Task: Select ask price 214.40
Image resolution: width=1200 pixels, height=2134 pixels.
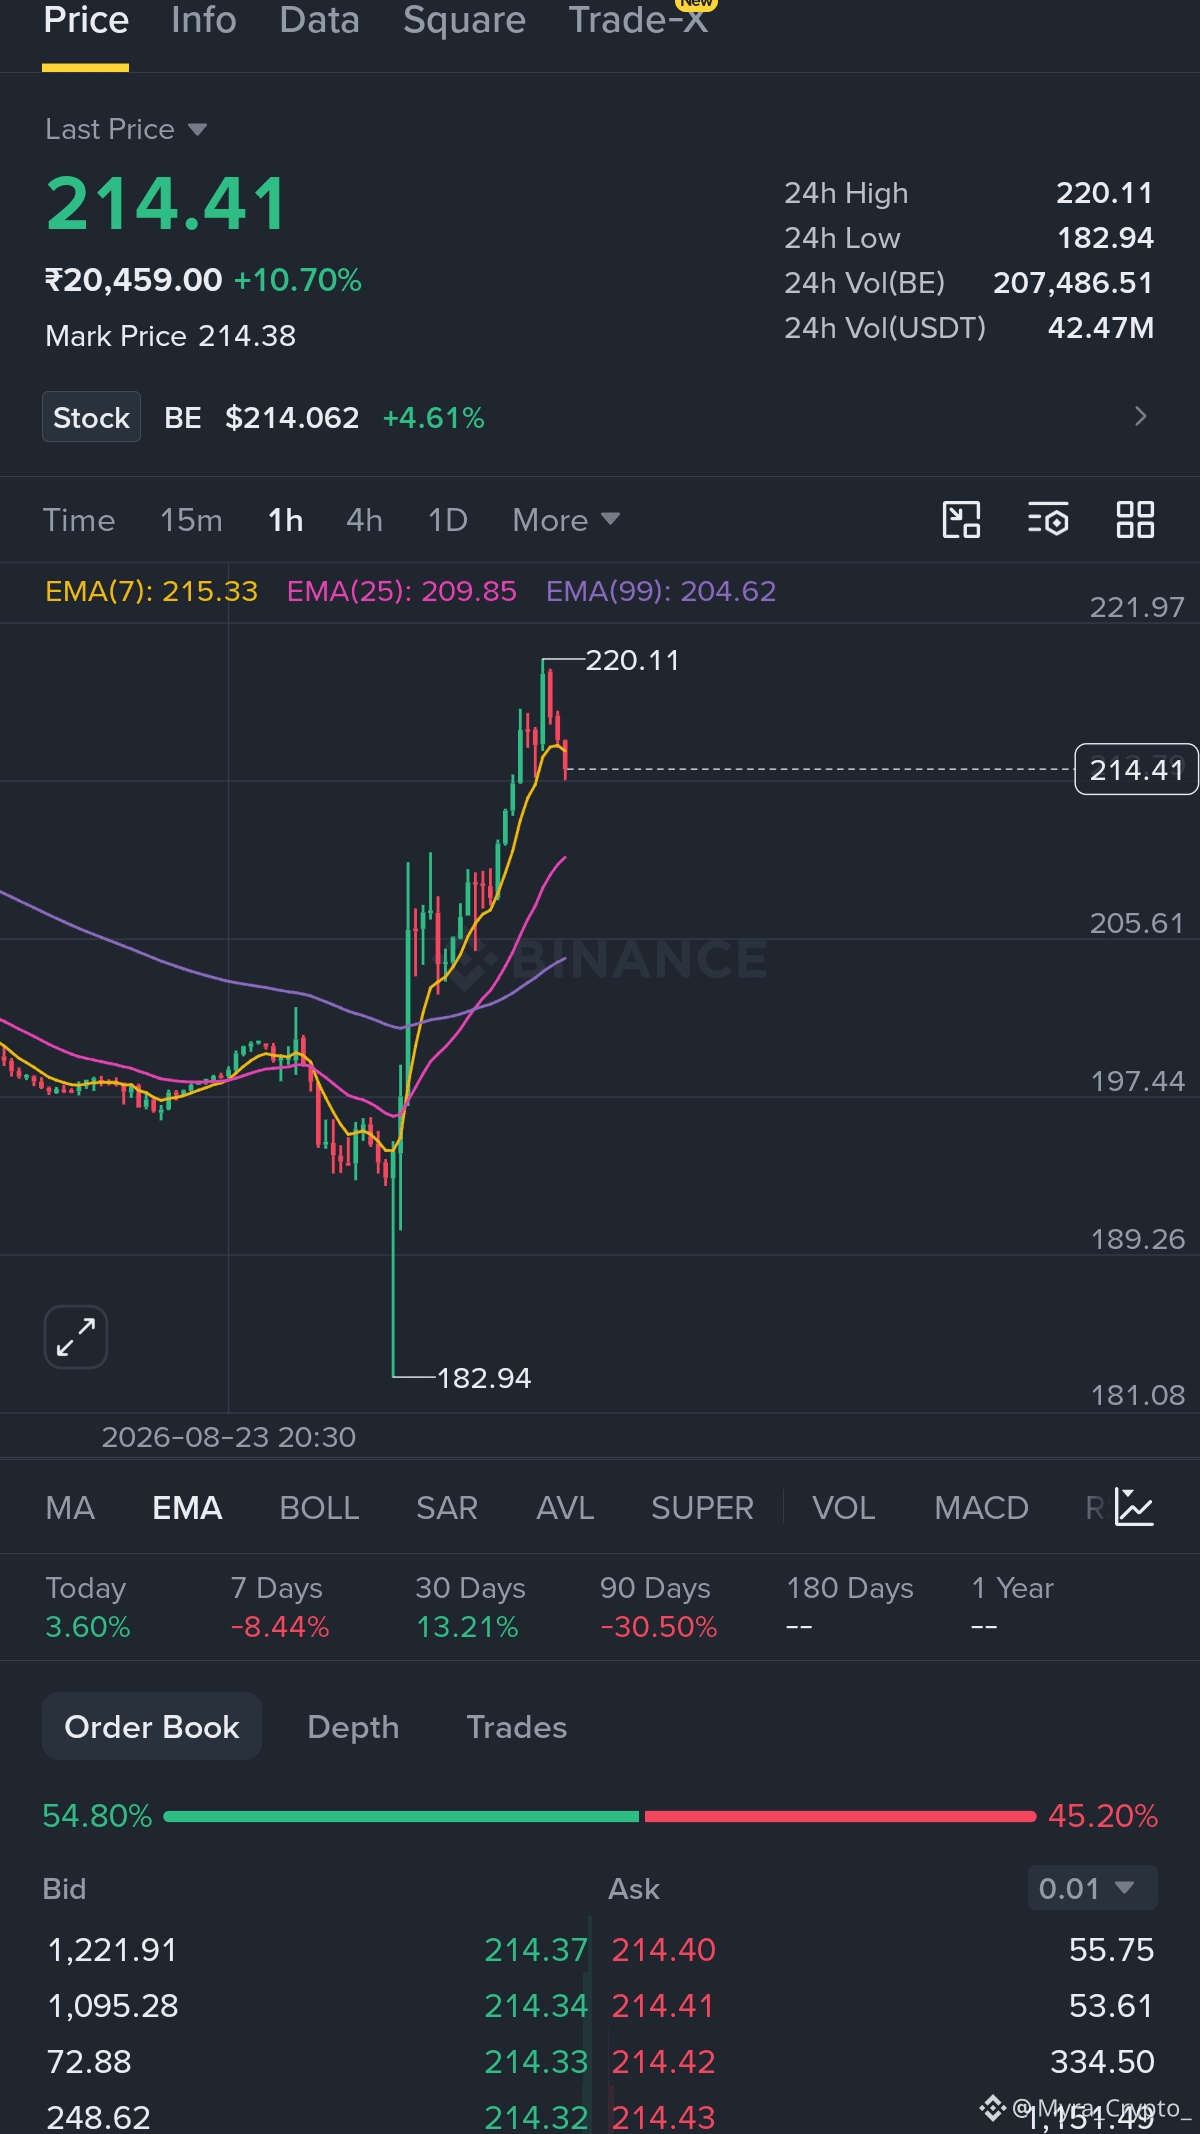Action: [664, 1949]
